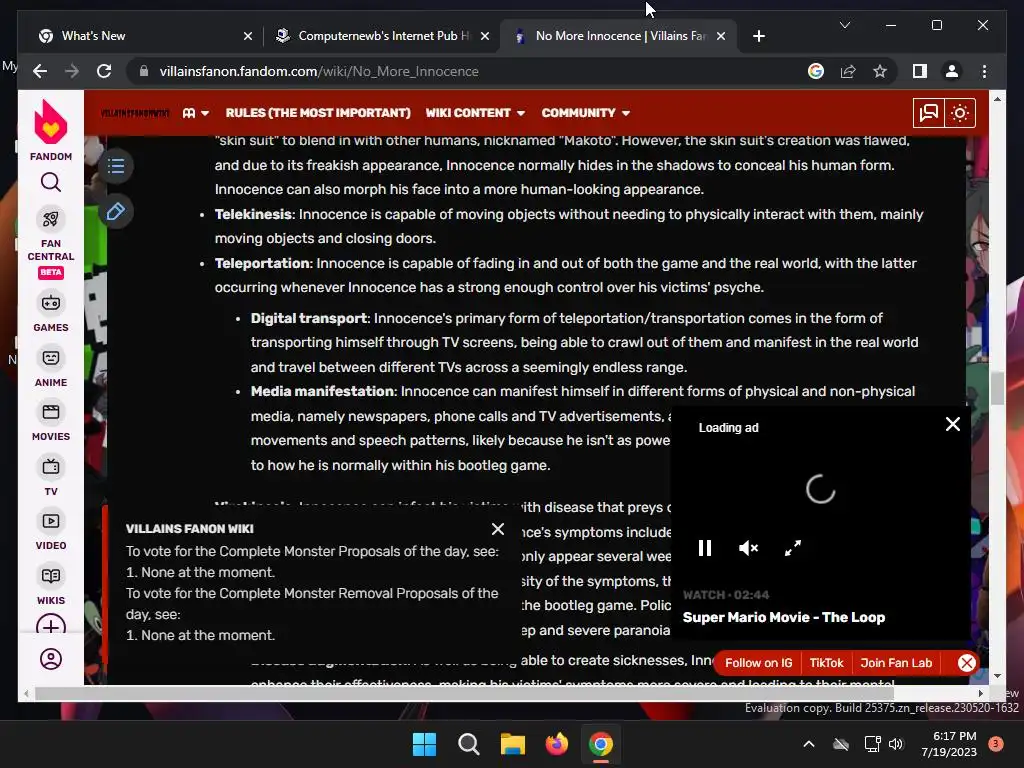1024x768 pixels.
Task: Switch to Computernewb's Internet Pub tab
Action: pos(382,36)
